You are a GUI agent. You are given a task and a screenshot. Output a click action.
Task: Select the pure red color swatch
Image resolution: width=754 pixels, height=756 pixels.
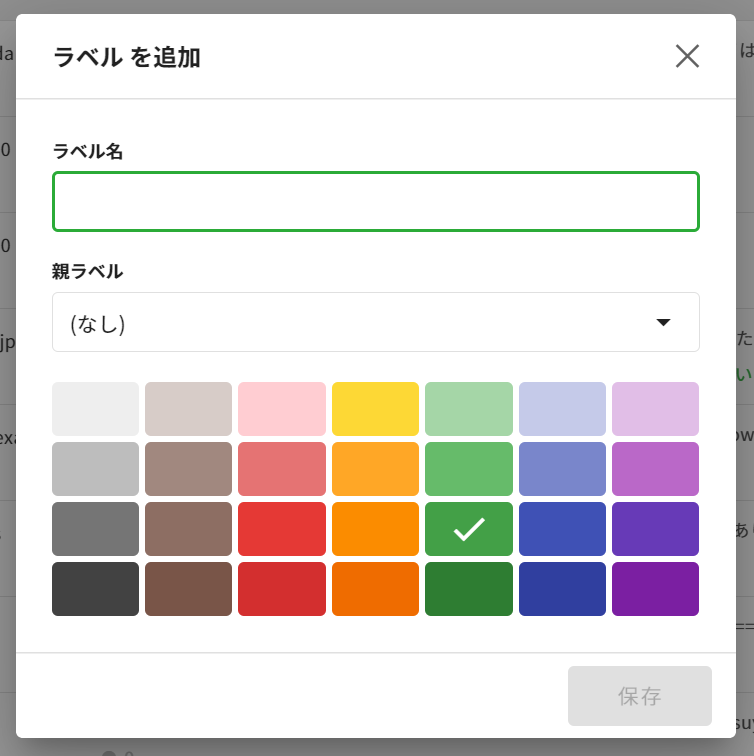(x=282, y=529)
